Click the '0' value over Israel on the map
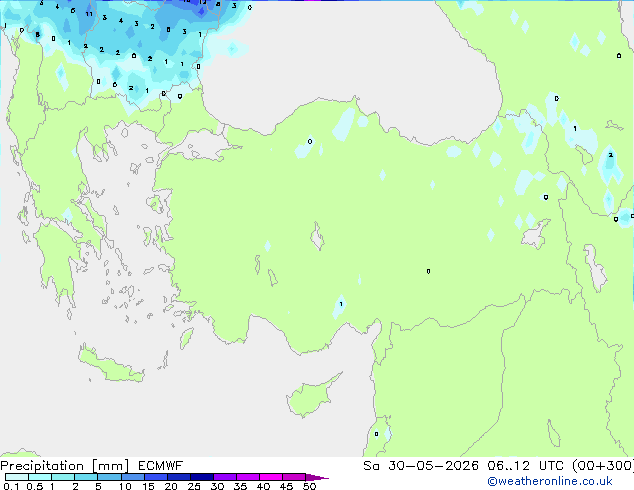The image size is (634, 490). (376, 434)
